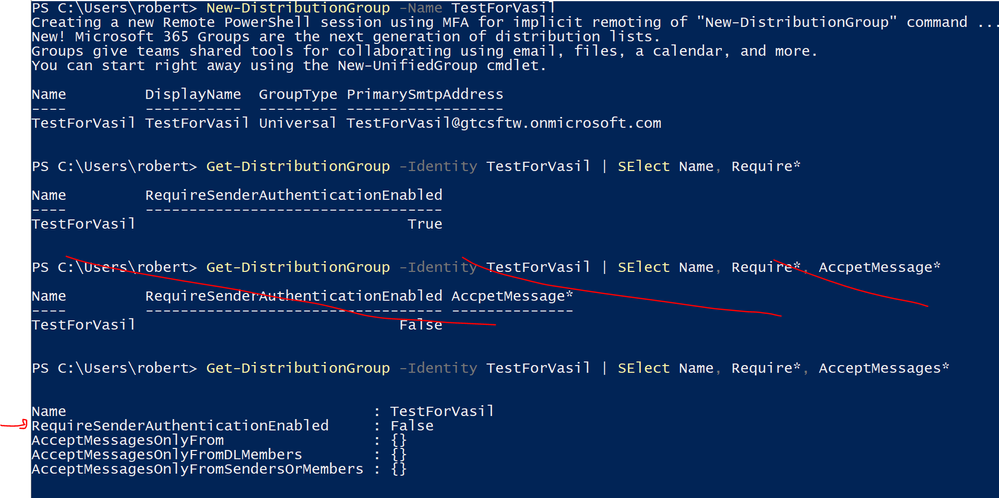
Task: Click the misspelled AccpetMessage* command argument
Action: [x=879, y=267]
